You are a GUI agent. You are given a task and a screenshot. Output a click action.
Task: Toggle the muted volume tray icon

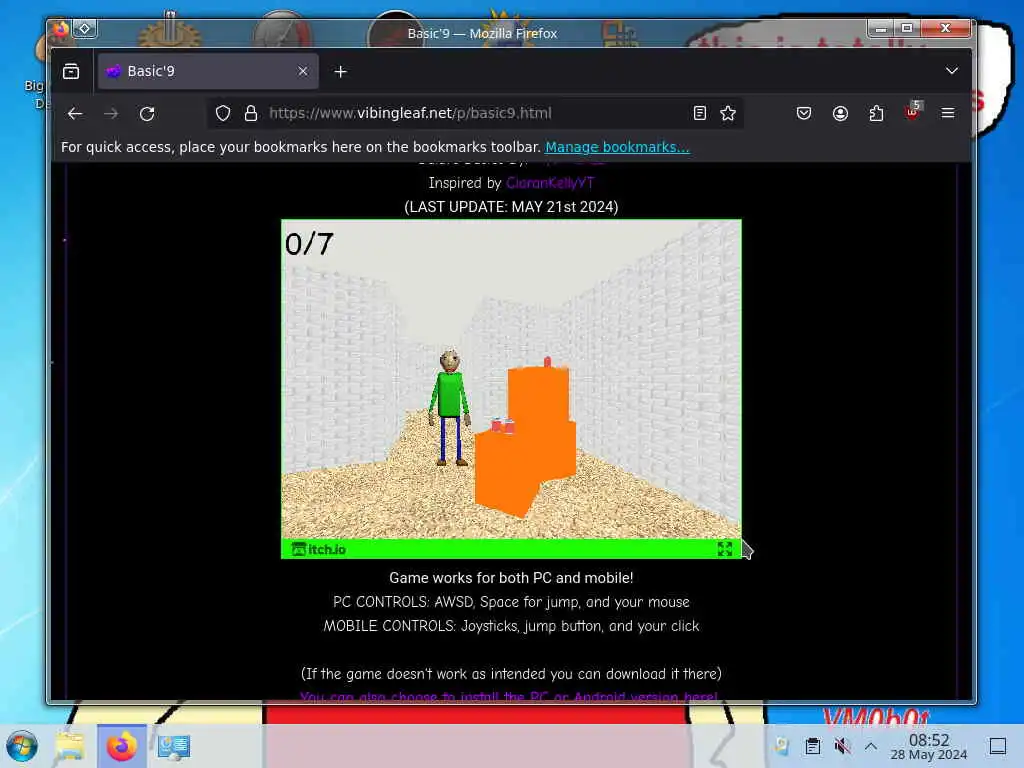tap(842, 746)
